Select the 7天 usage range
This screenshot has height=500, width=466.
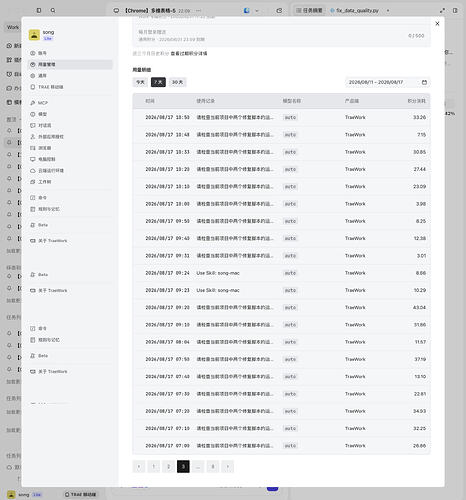click(x=158, y=82)
